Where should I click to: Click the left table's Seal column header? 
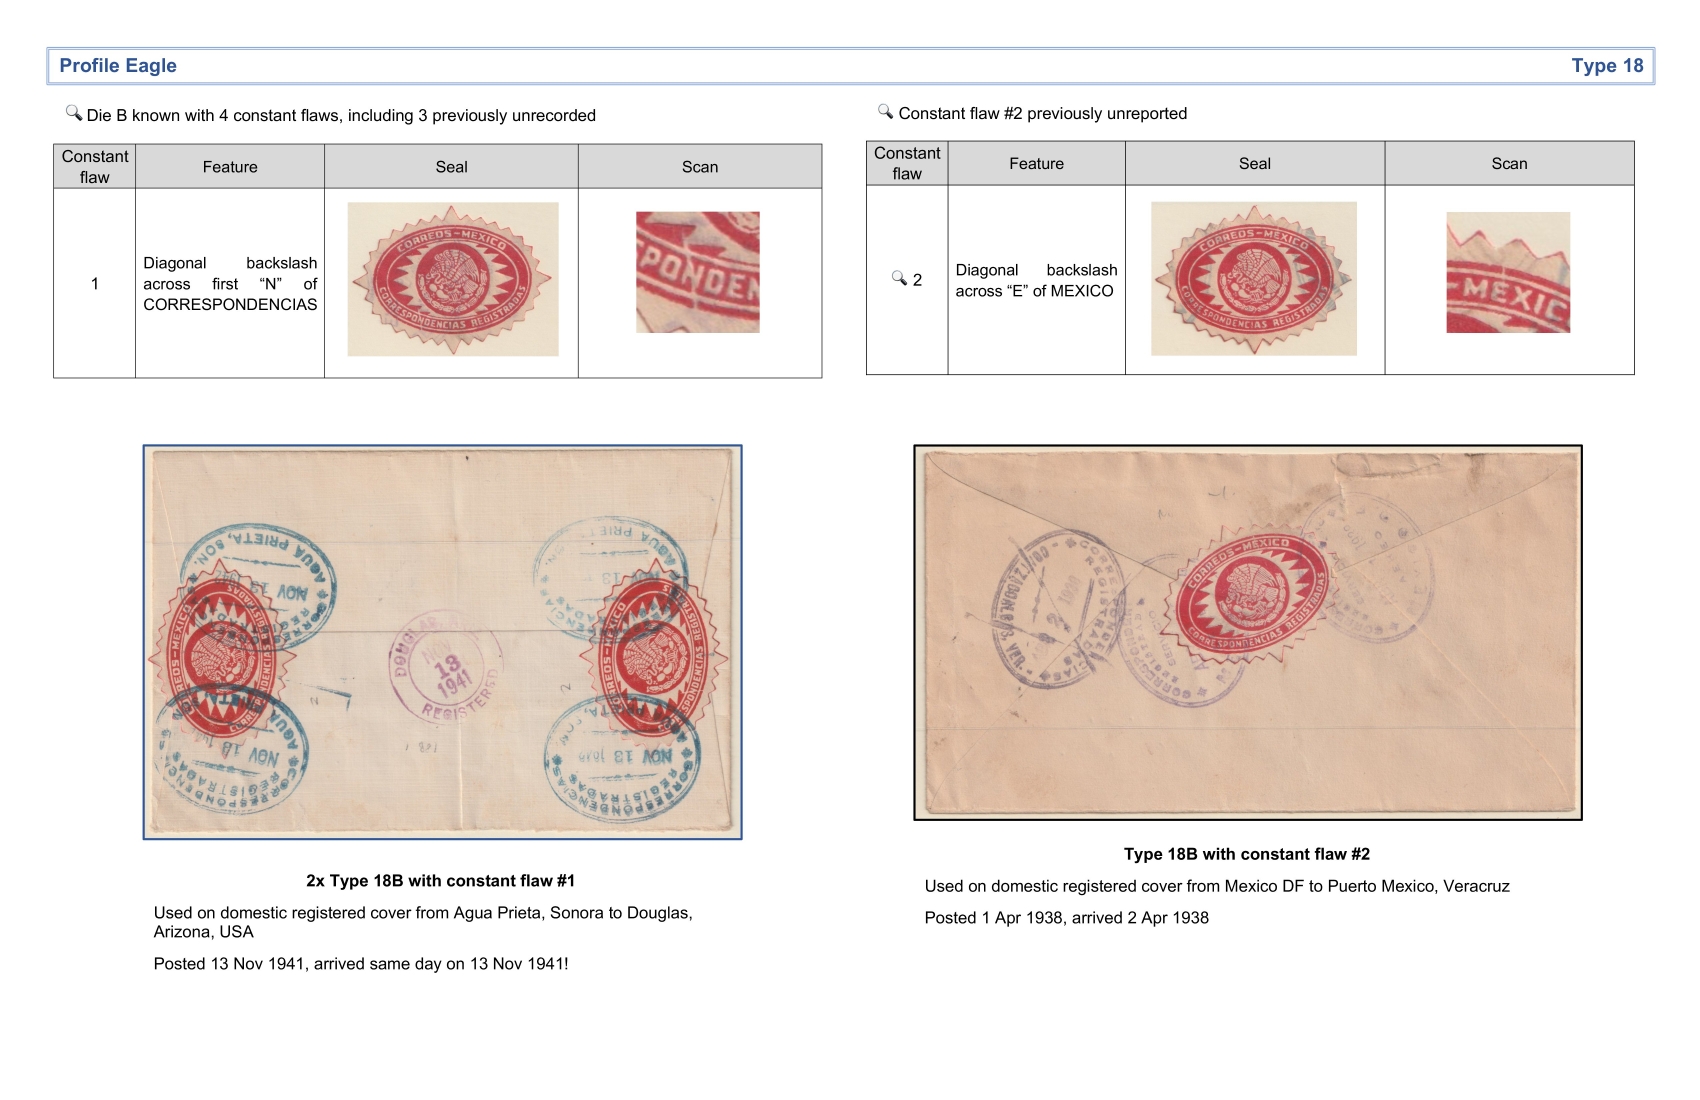(451, 167)
